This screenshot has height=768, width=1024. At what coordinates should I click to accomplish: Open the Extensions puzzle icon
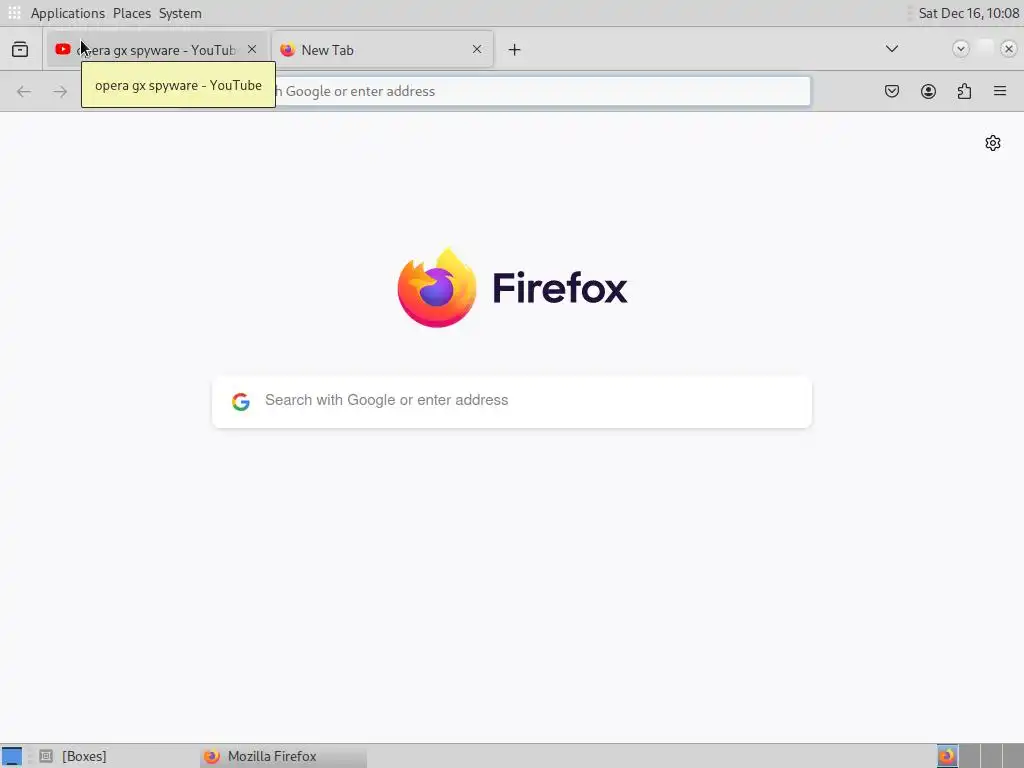965,91
